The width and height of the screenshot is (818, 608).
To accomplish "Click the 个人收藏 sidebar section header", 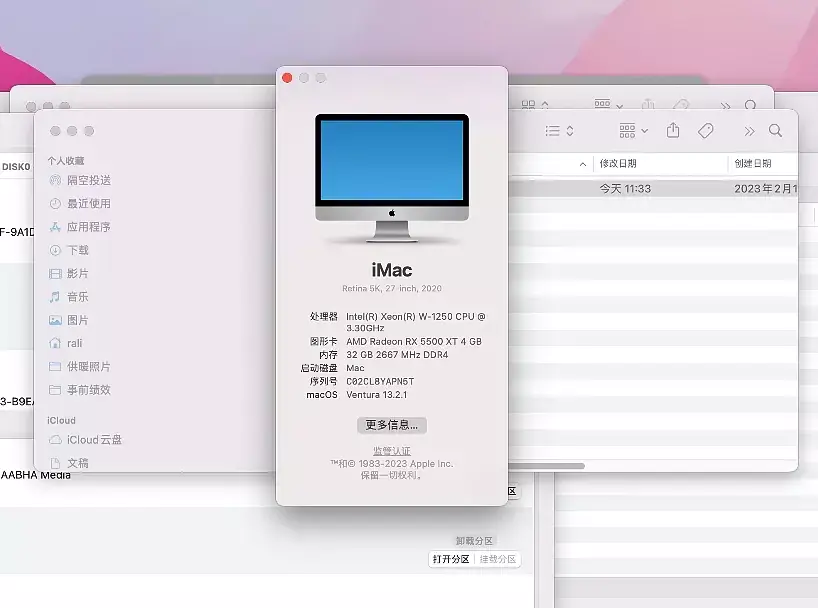I will click(66, 161).
